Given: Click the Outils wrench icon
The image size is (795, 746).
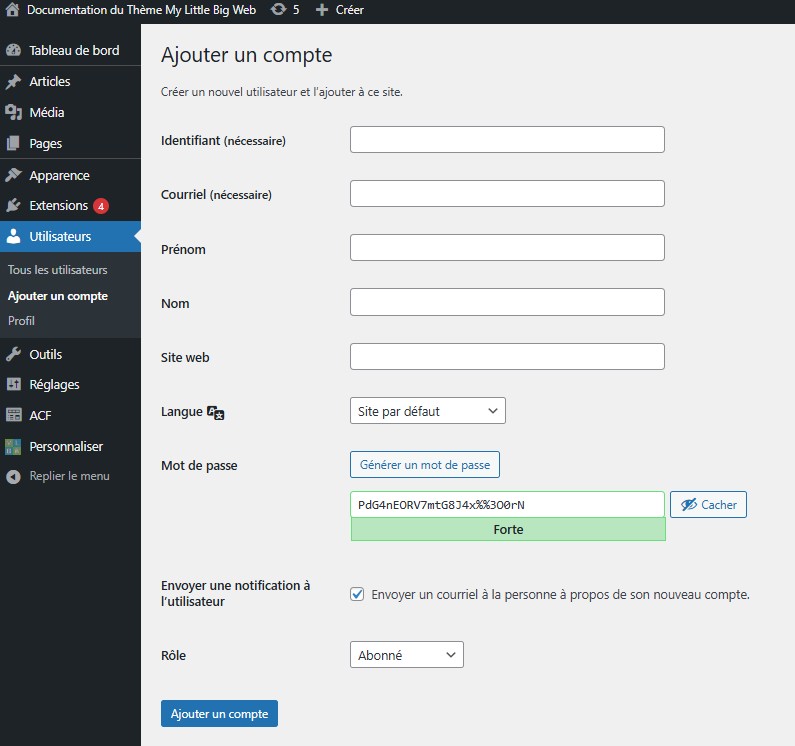Looking at the screenshot, I should tap(13, 355).
